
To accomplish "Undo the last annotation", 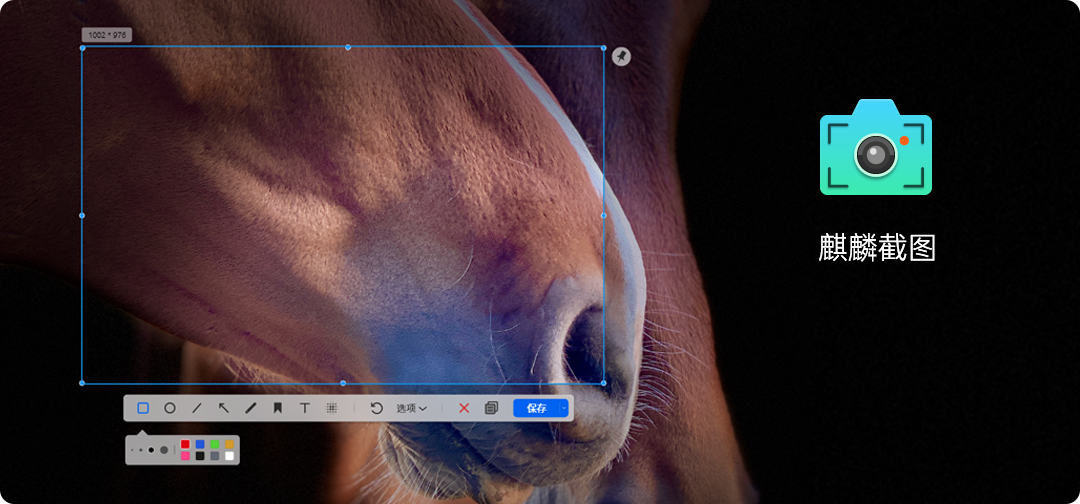I will click(x=377, y=408).
